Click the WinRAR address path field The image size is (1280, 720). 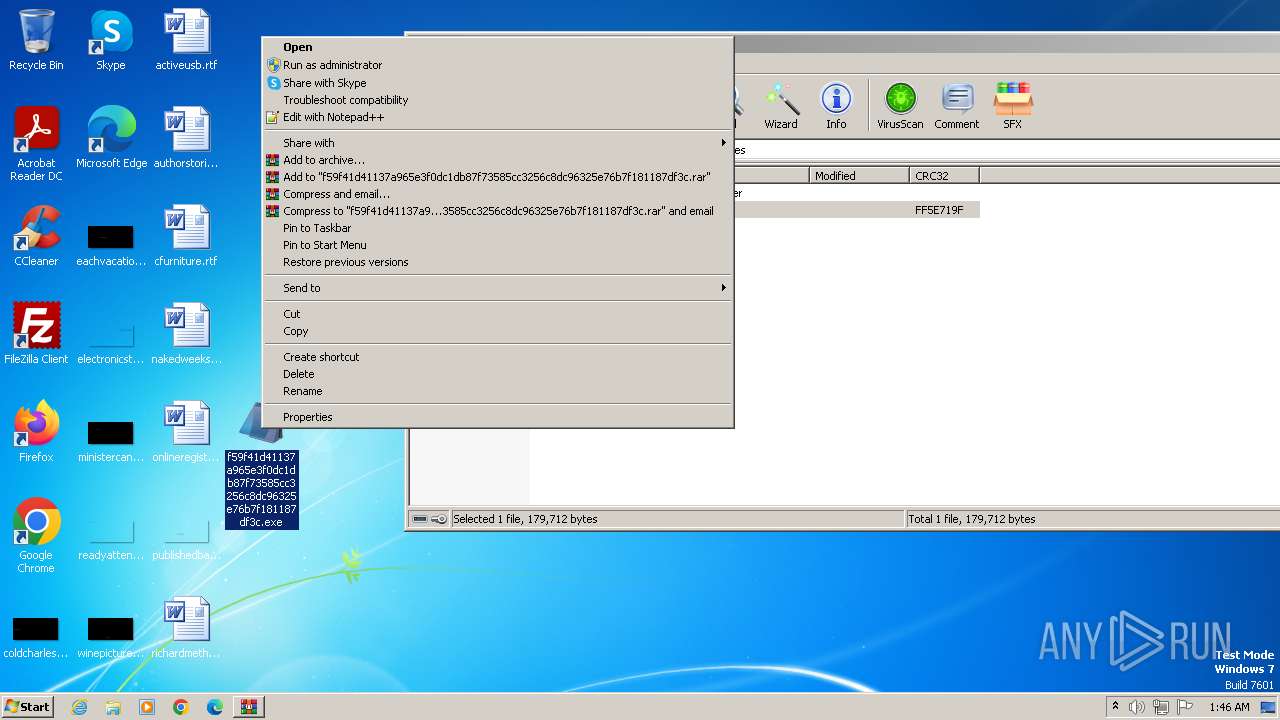[x=1006, y=150]
